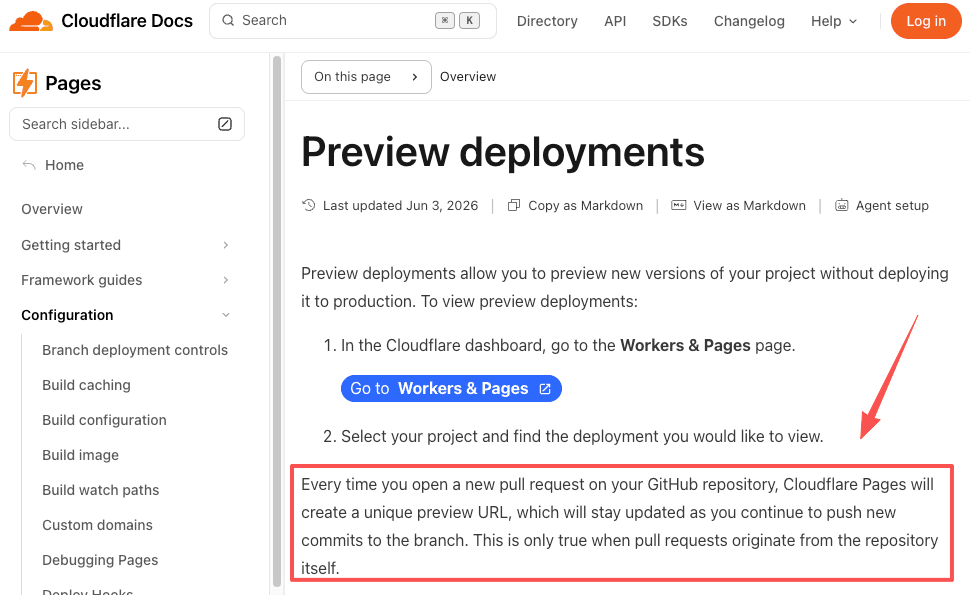Click the sidebar vertical scrollbar
The image size is (970, 595).
click(277, 322)
